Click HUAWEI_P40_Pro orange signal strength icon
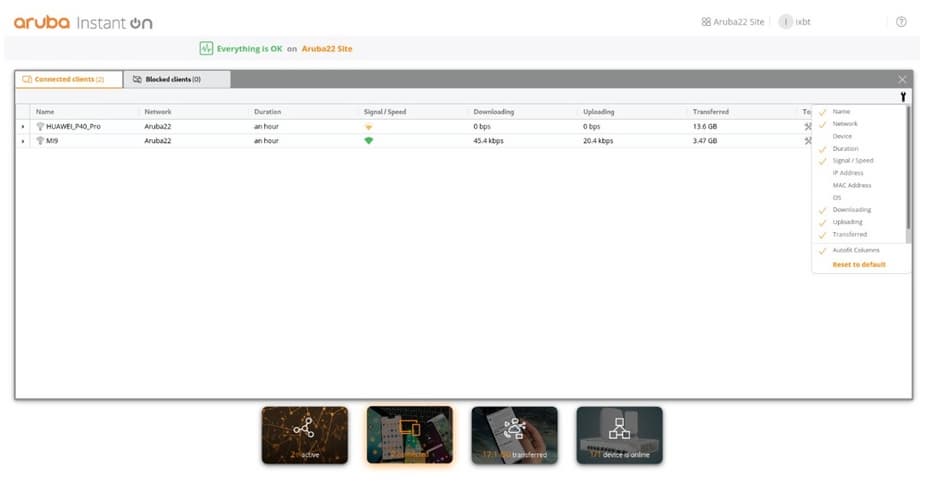937x484 pixels. click(x=369, y=127)
